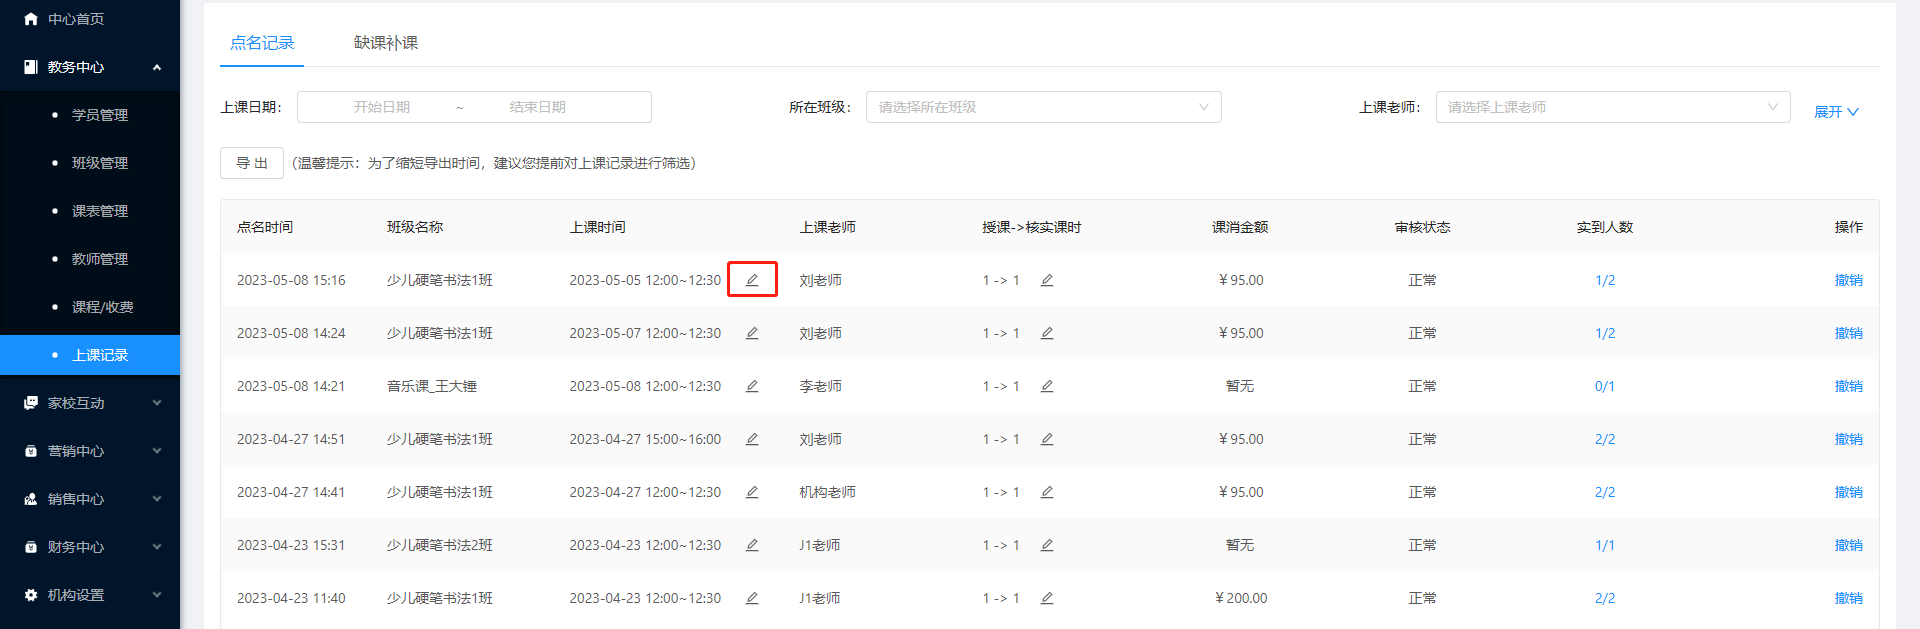Click 撤销 for 2023-04-23 11:40 record
This screenshot has width=1920, height=629.
click(x=1848, y=598)
